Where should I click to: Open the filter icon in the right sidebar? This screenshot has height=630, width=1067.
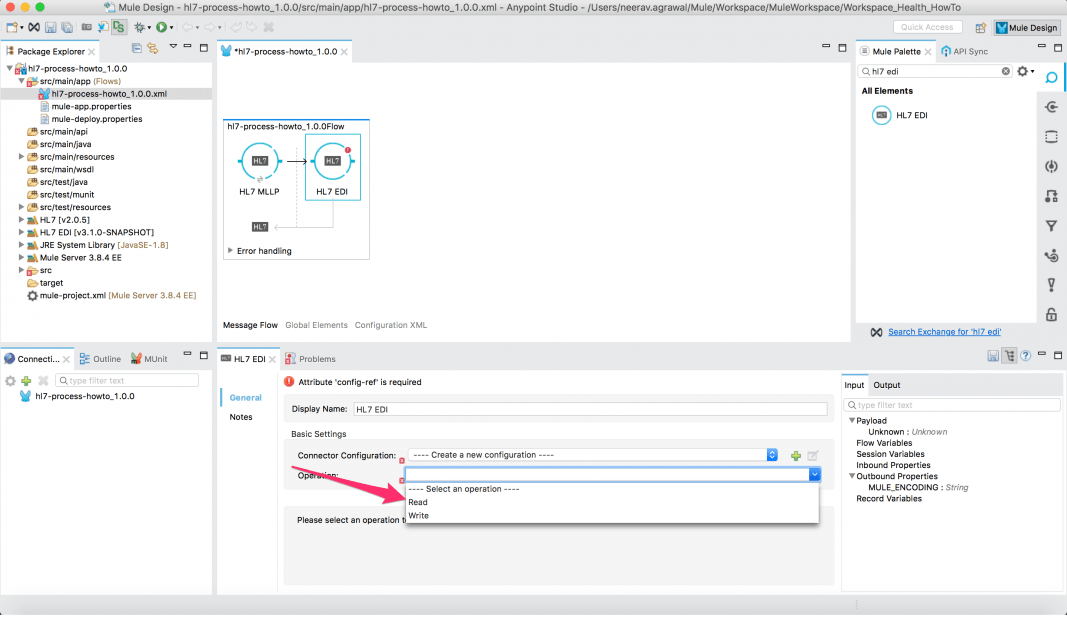[1051, 226]
